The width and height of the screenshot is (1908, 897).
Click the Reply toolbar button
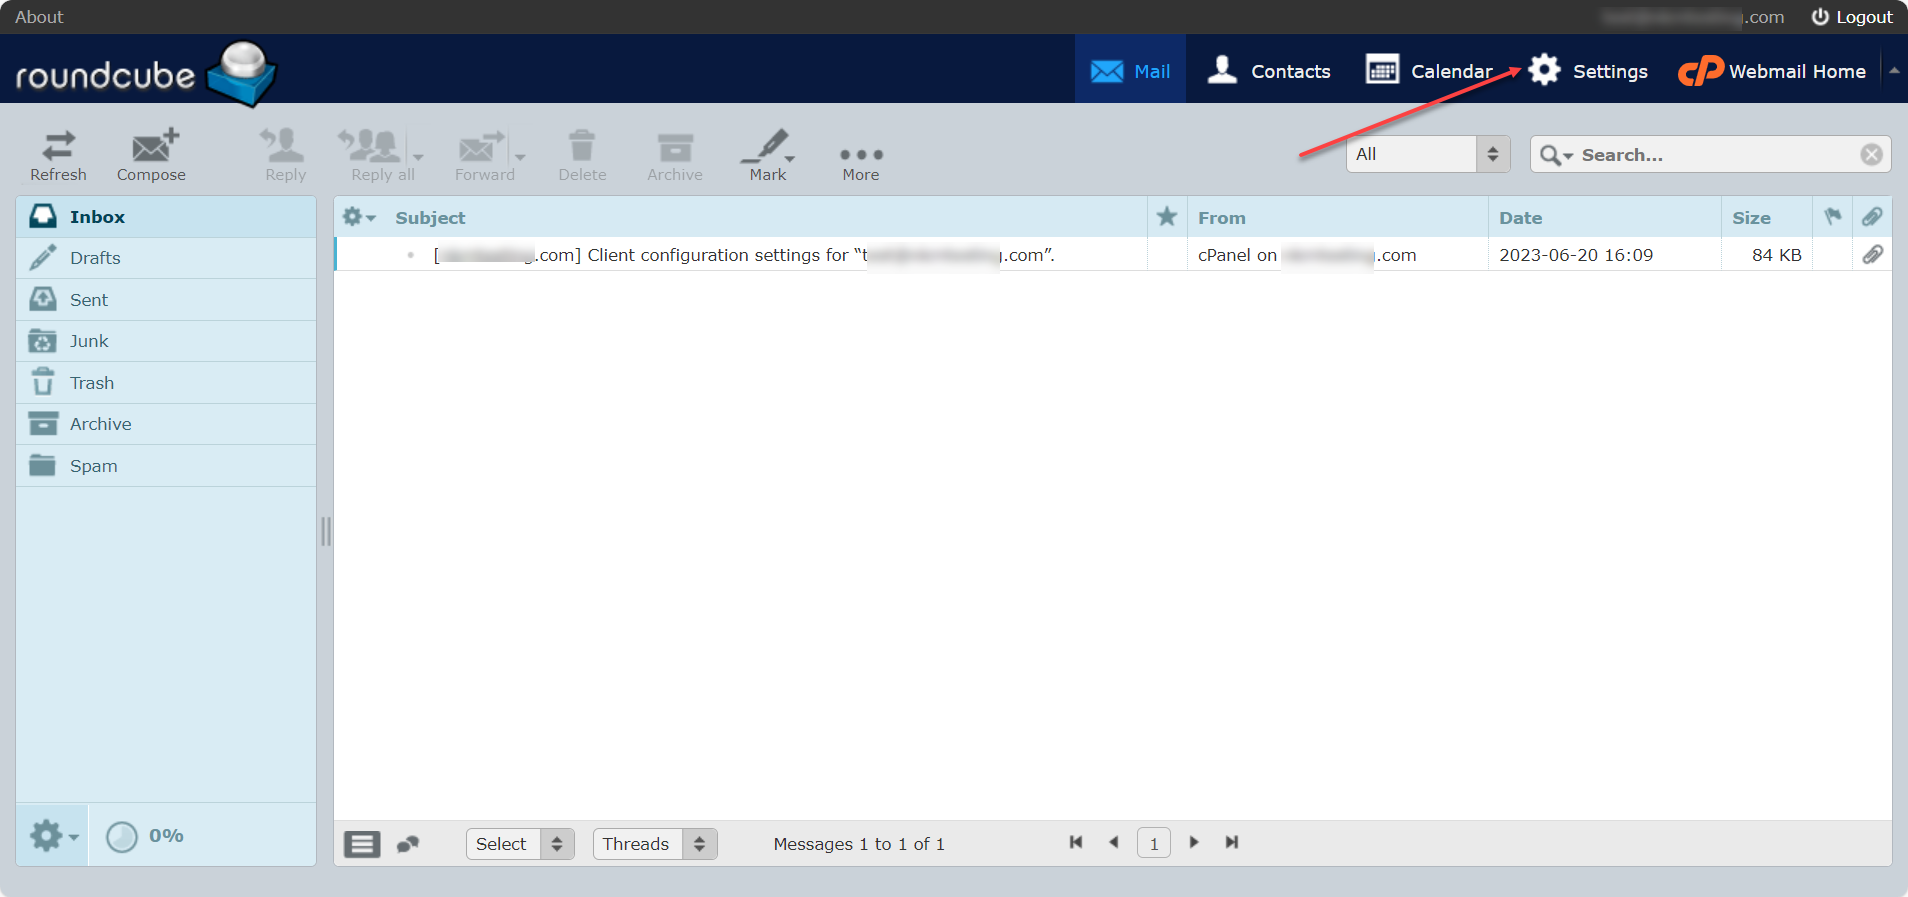click(285, 156)
